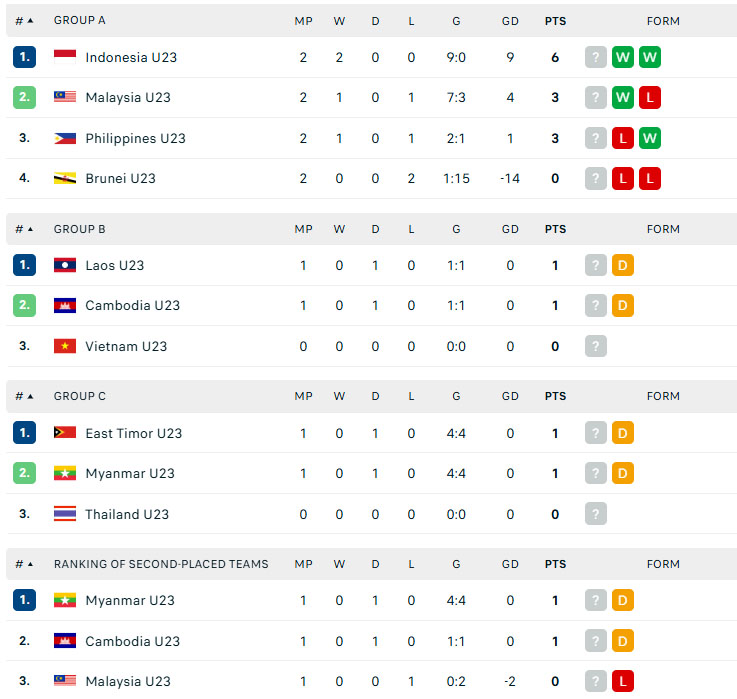Click Philippines U23 red L form badge

(x=623, y=138)
